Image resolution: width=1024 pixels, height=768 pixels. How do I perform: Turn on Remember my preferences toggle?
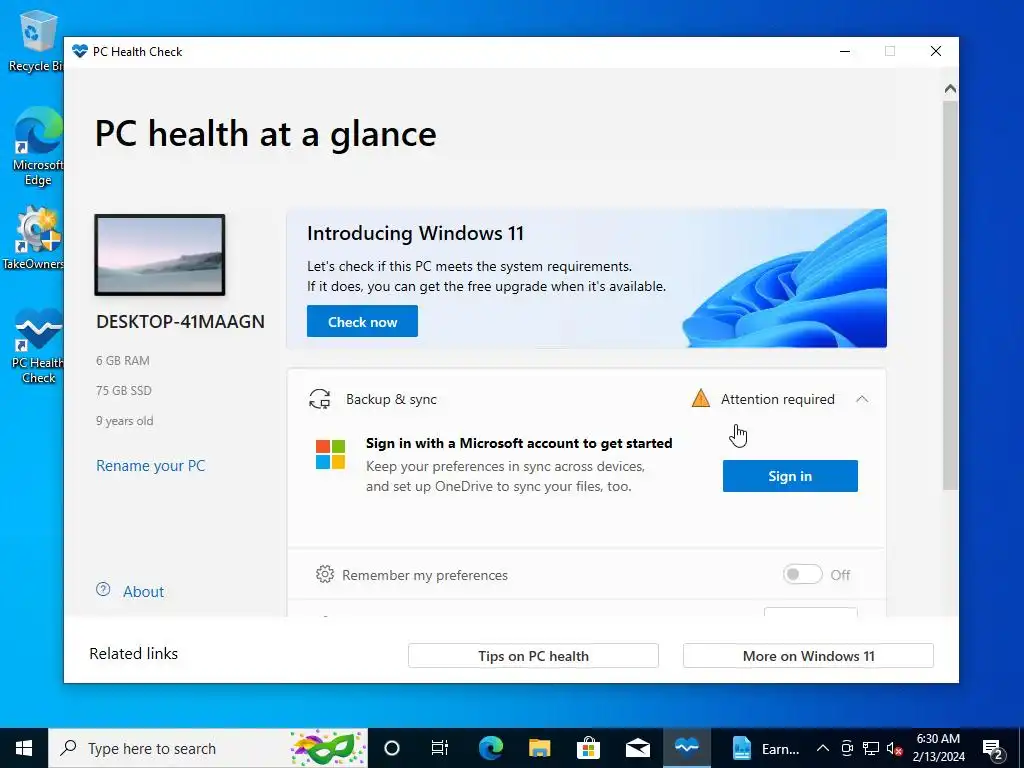(x=802, y=574)
